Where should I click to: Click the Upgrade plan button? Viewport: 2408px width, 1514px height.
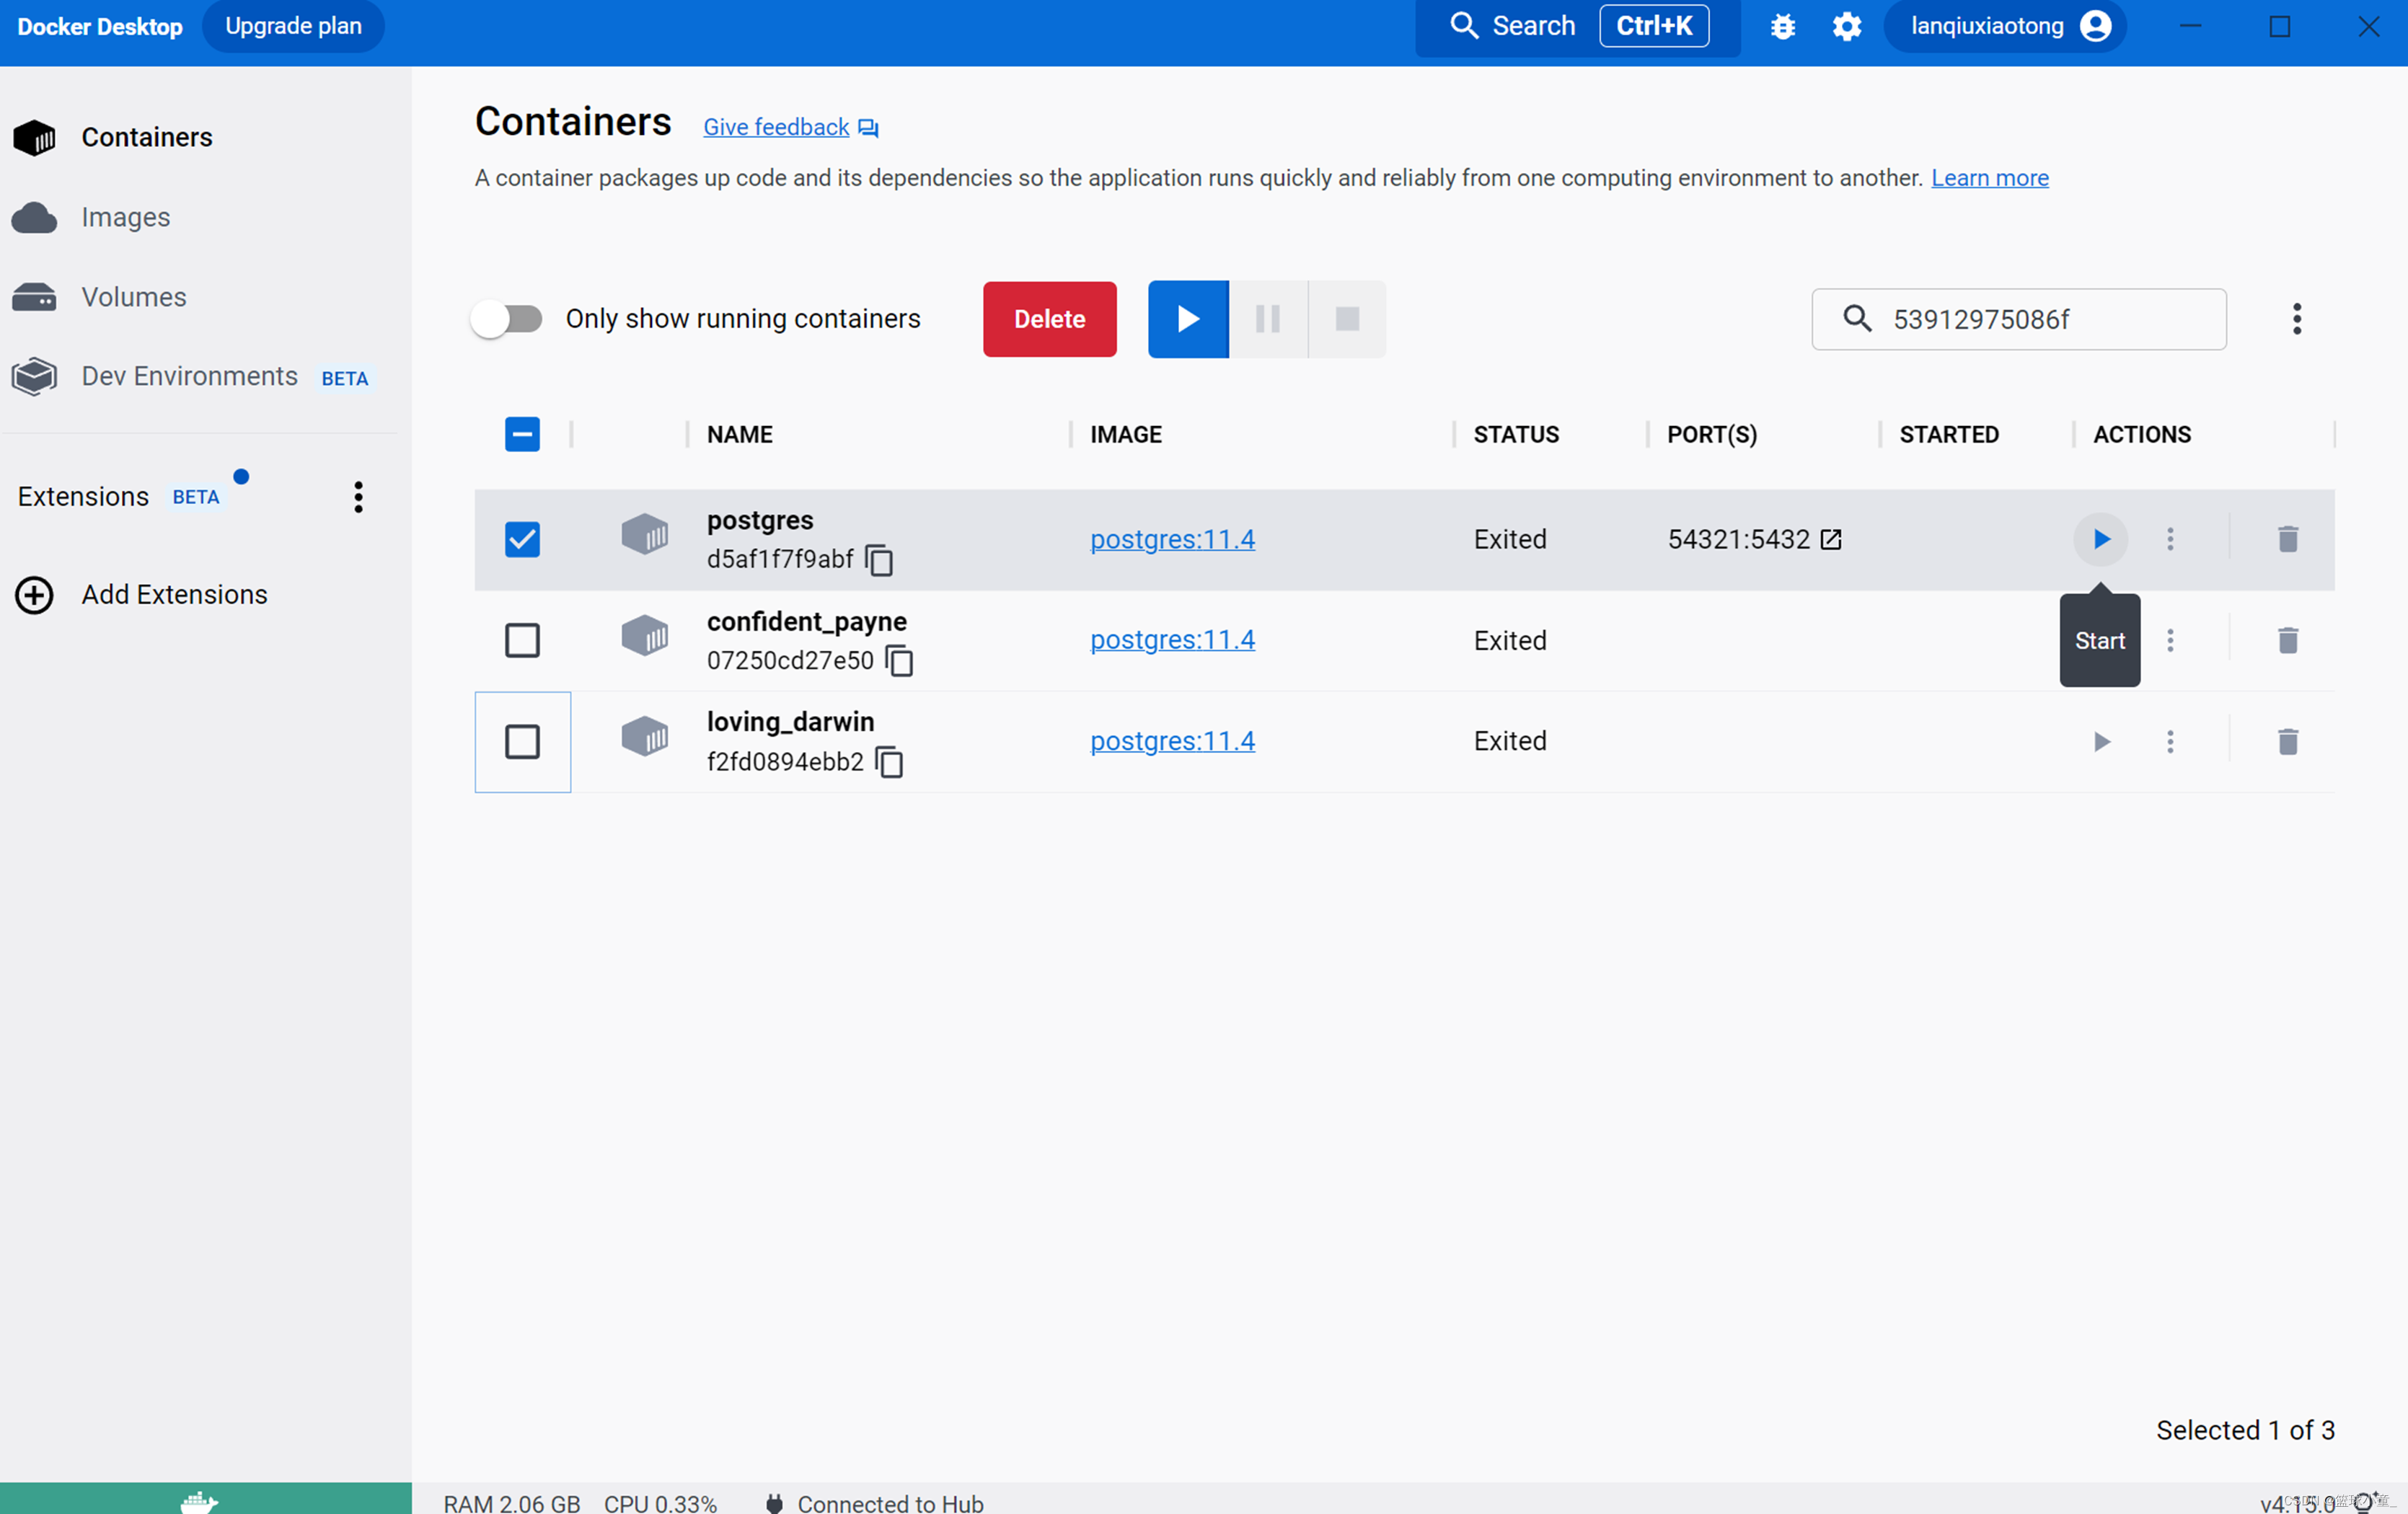(293, 26)
